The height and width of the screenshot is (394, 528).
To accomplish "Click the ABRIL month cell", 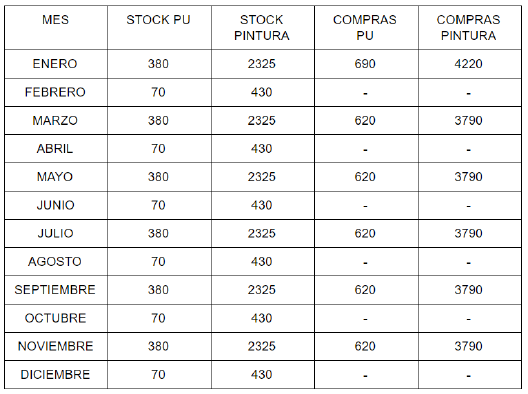I will tap(55, 149).
